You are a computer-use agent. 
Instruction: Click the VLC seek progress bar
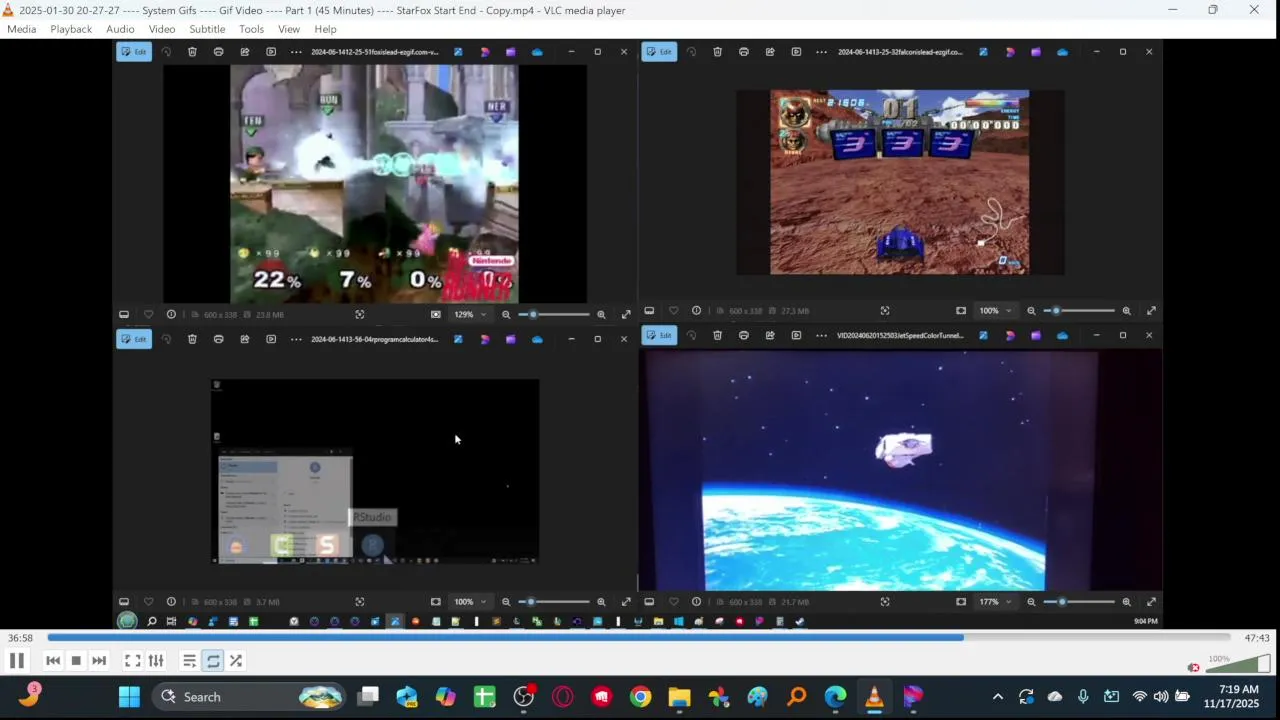(x=638, y=638)
